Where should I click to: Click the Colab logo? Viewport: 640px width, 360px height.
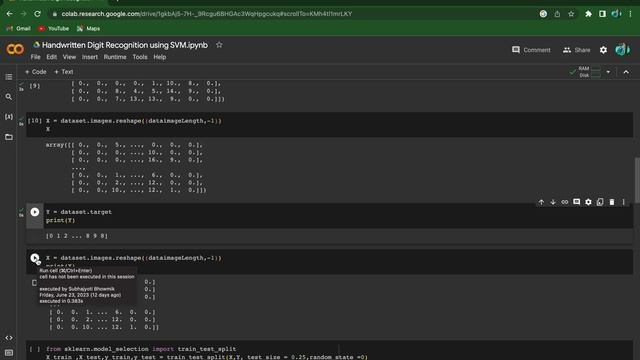(x=15, y=49)
